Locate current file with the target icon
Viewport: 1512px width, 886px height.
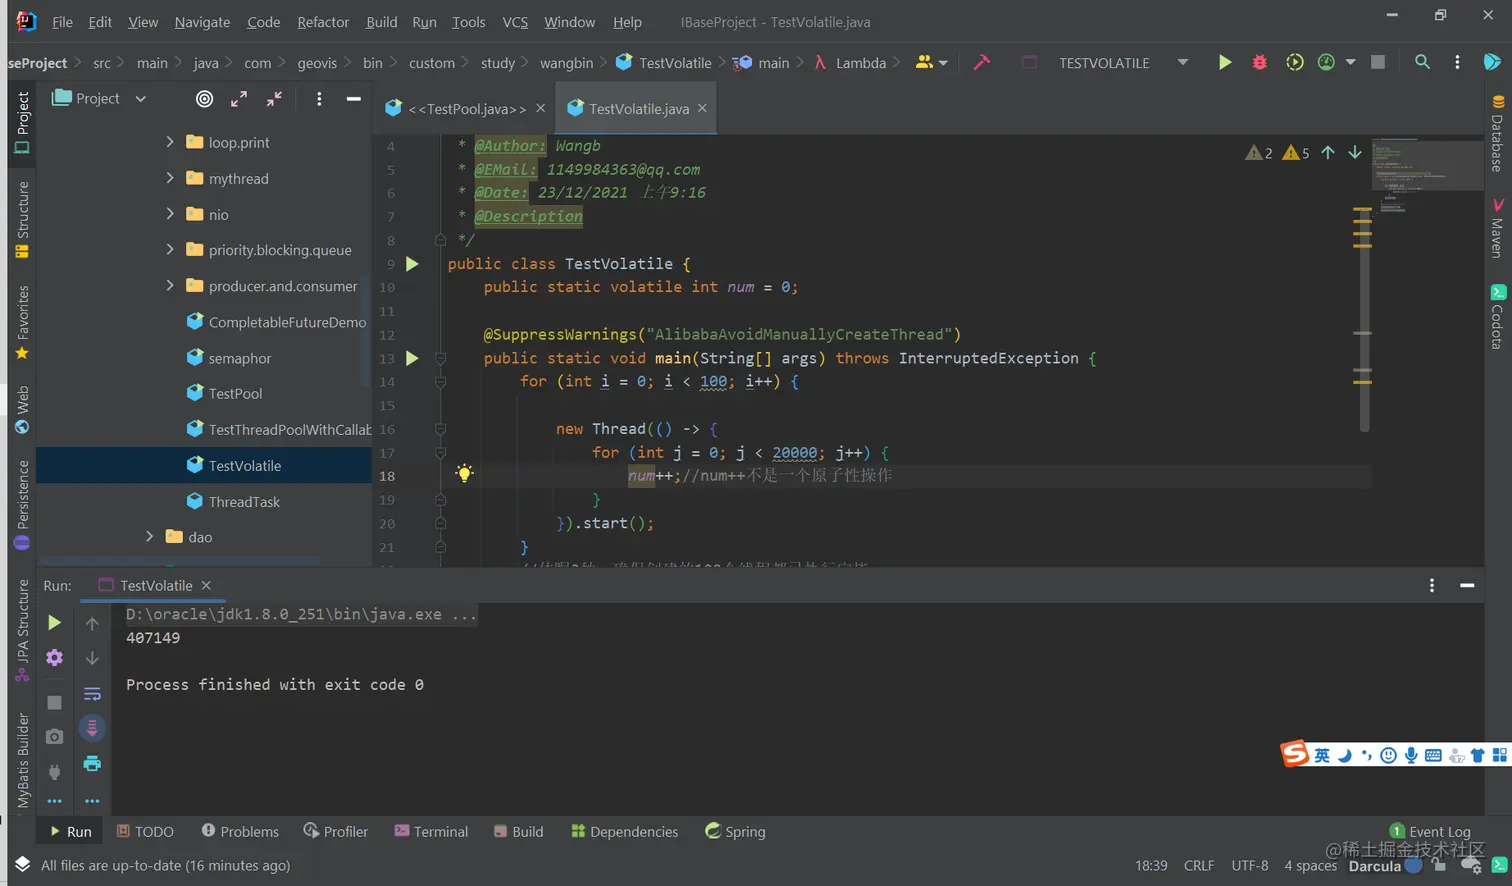204,98
